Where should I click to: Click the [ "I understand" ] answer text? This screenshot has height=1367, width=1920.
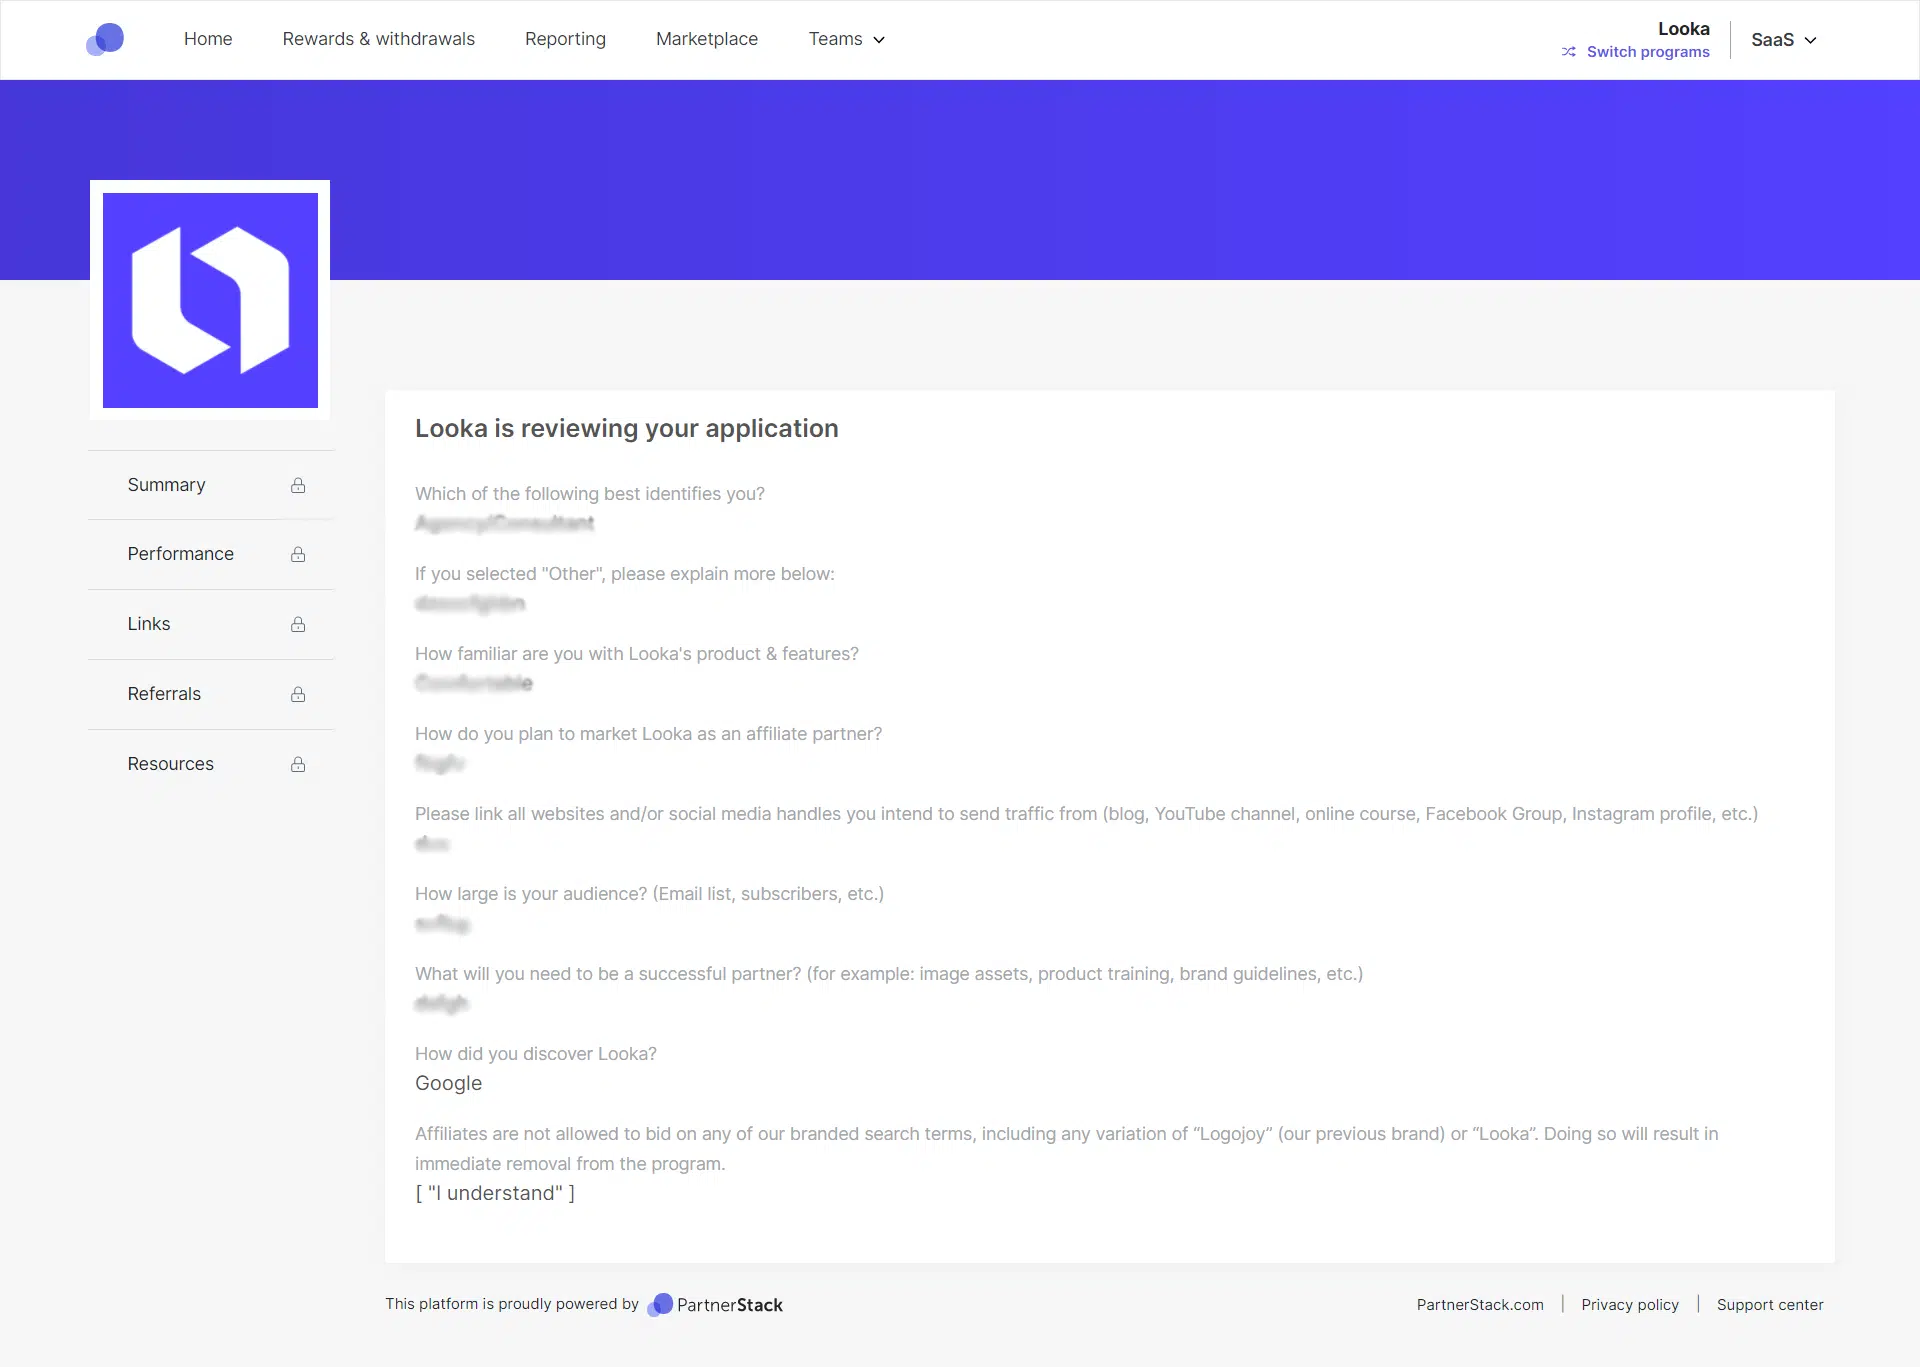coord(495,1193)
